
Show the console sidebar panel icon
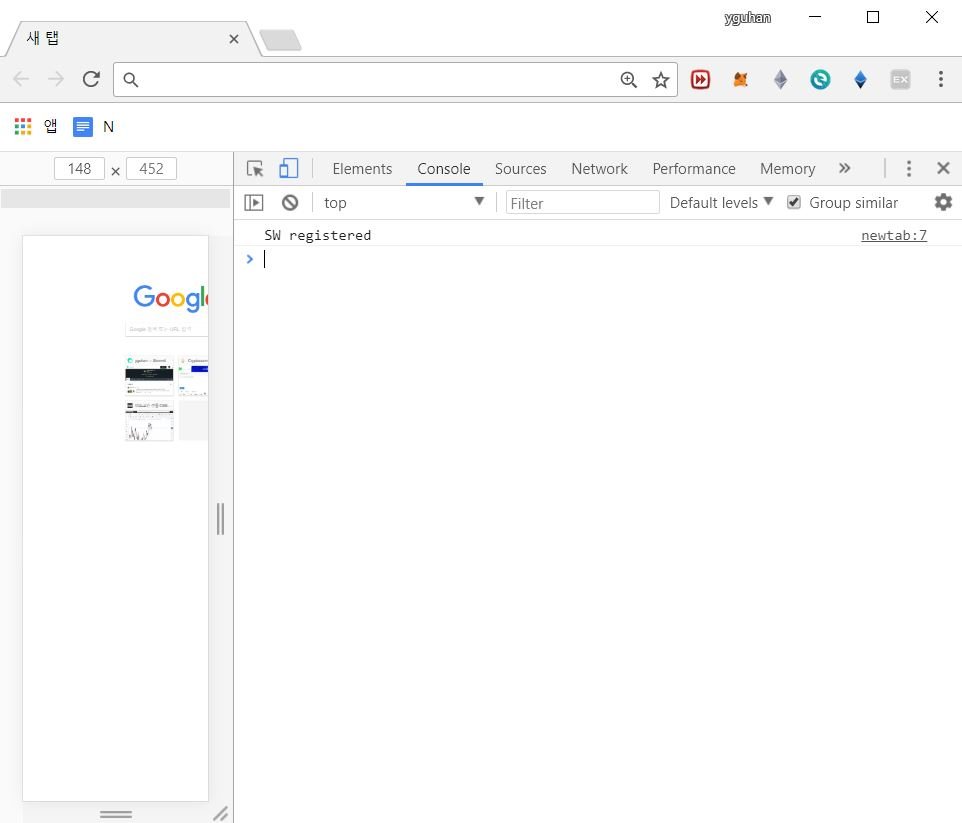[x=253, y=203]
